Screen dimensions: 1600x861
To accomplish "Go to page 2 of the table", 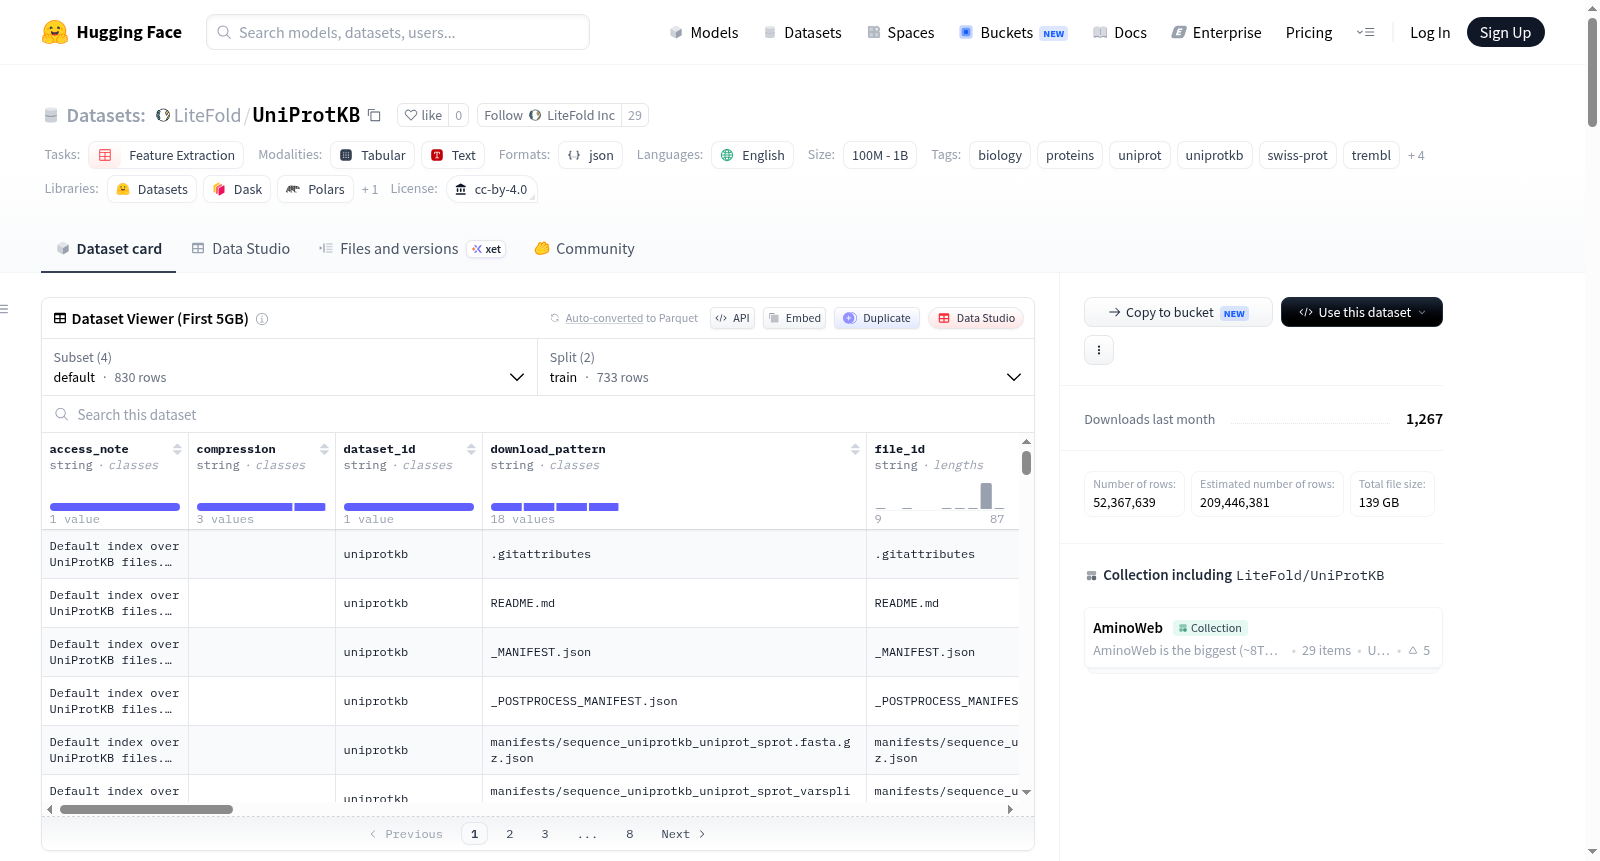I will point(510,834).
